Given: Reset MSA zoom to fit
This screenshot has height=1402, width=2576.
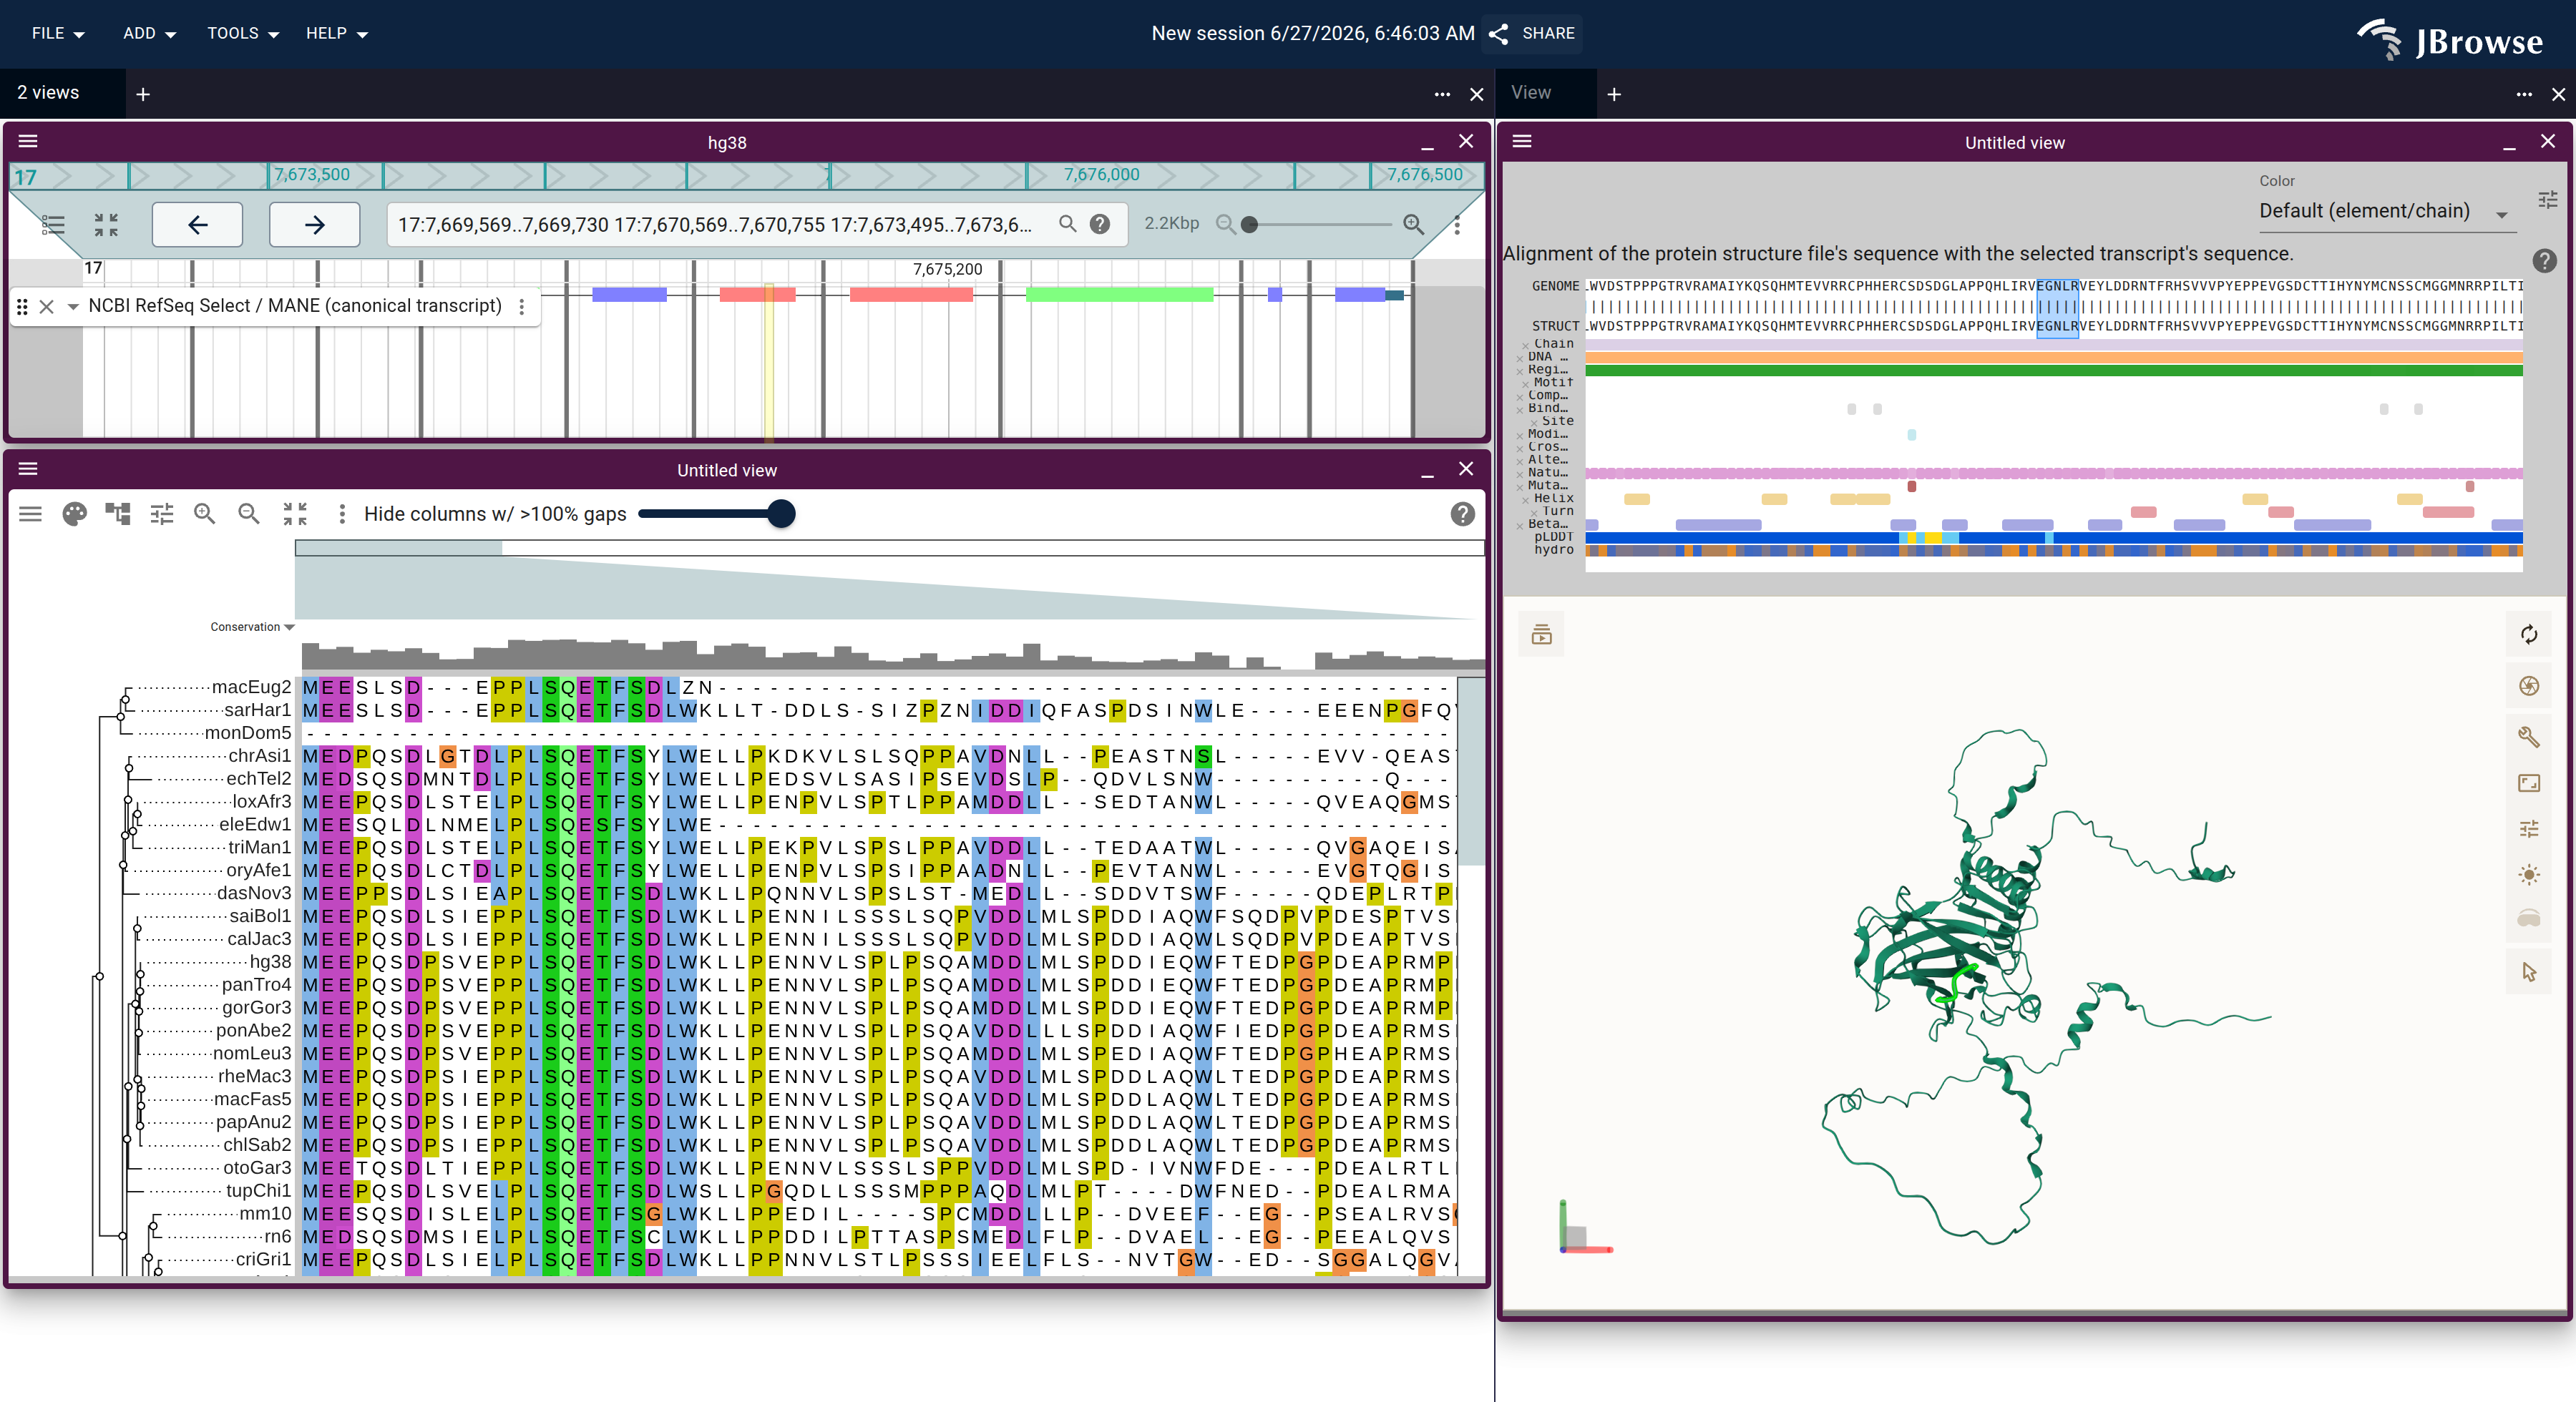Looking at the screenshot, I should pyautogui.click(x=295, y=514).
